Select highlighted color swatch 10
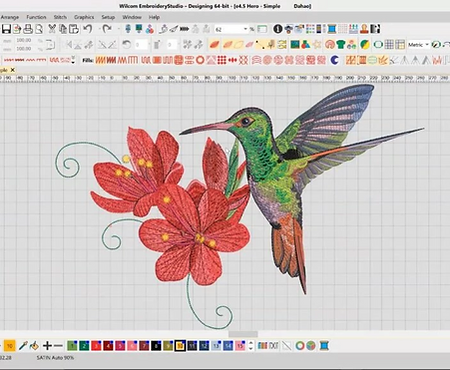450x370 pixels. tap(180, 346)
